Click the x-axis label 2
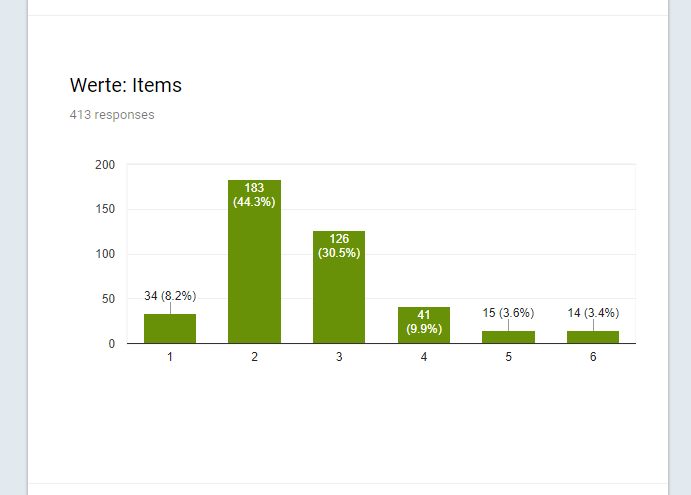 tap(254, 357)
